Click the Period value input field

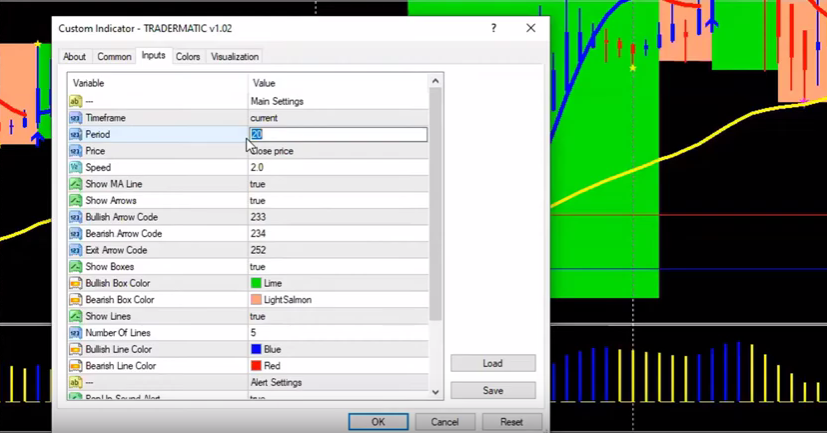click(x=338, y=134)
